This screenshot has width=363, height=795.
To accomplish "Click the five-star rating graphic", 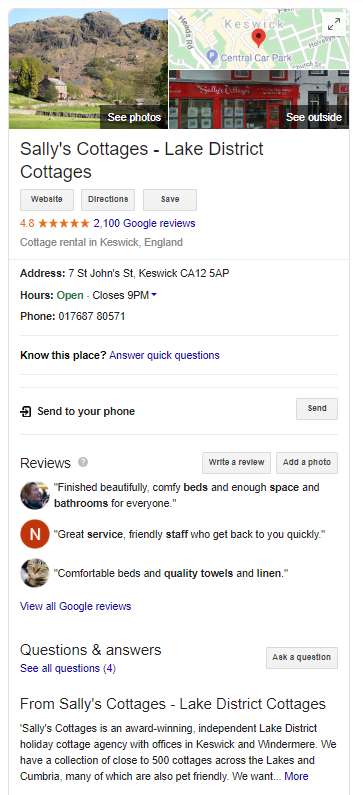I will click(64, 224).
